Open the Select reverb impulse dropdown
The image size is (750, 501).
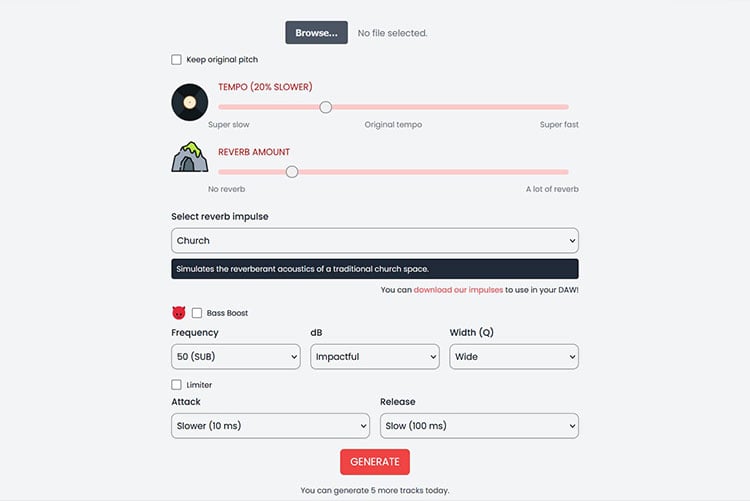(374, 241)
